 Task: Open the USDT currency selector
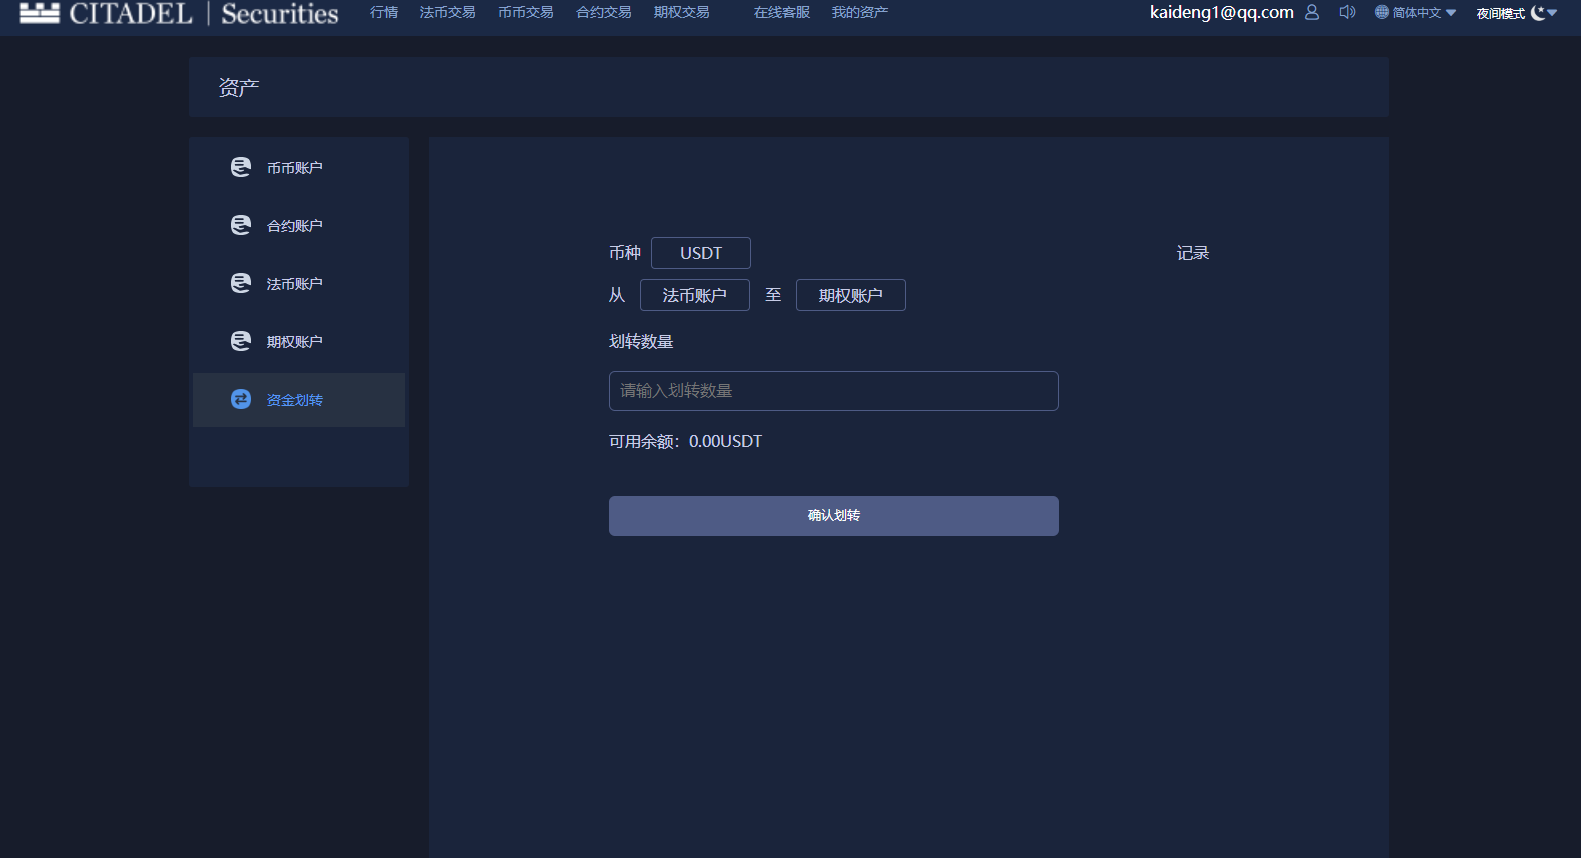tap(701, 253)
